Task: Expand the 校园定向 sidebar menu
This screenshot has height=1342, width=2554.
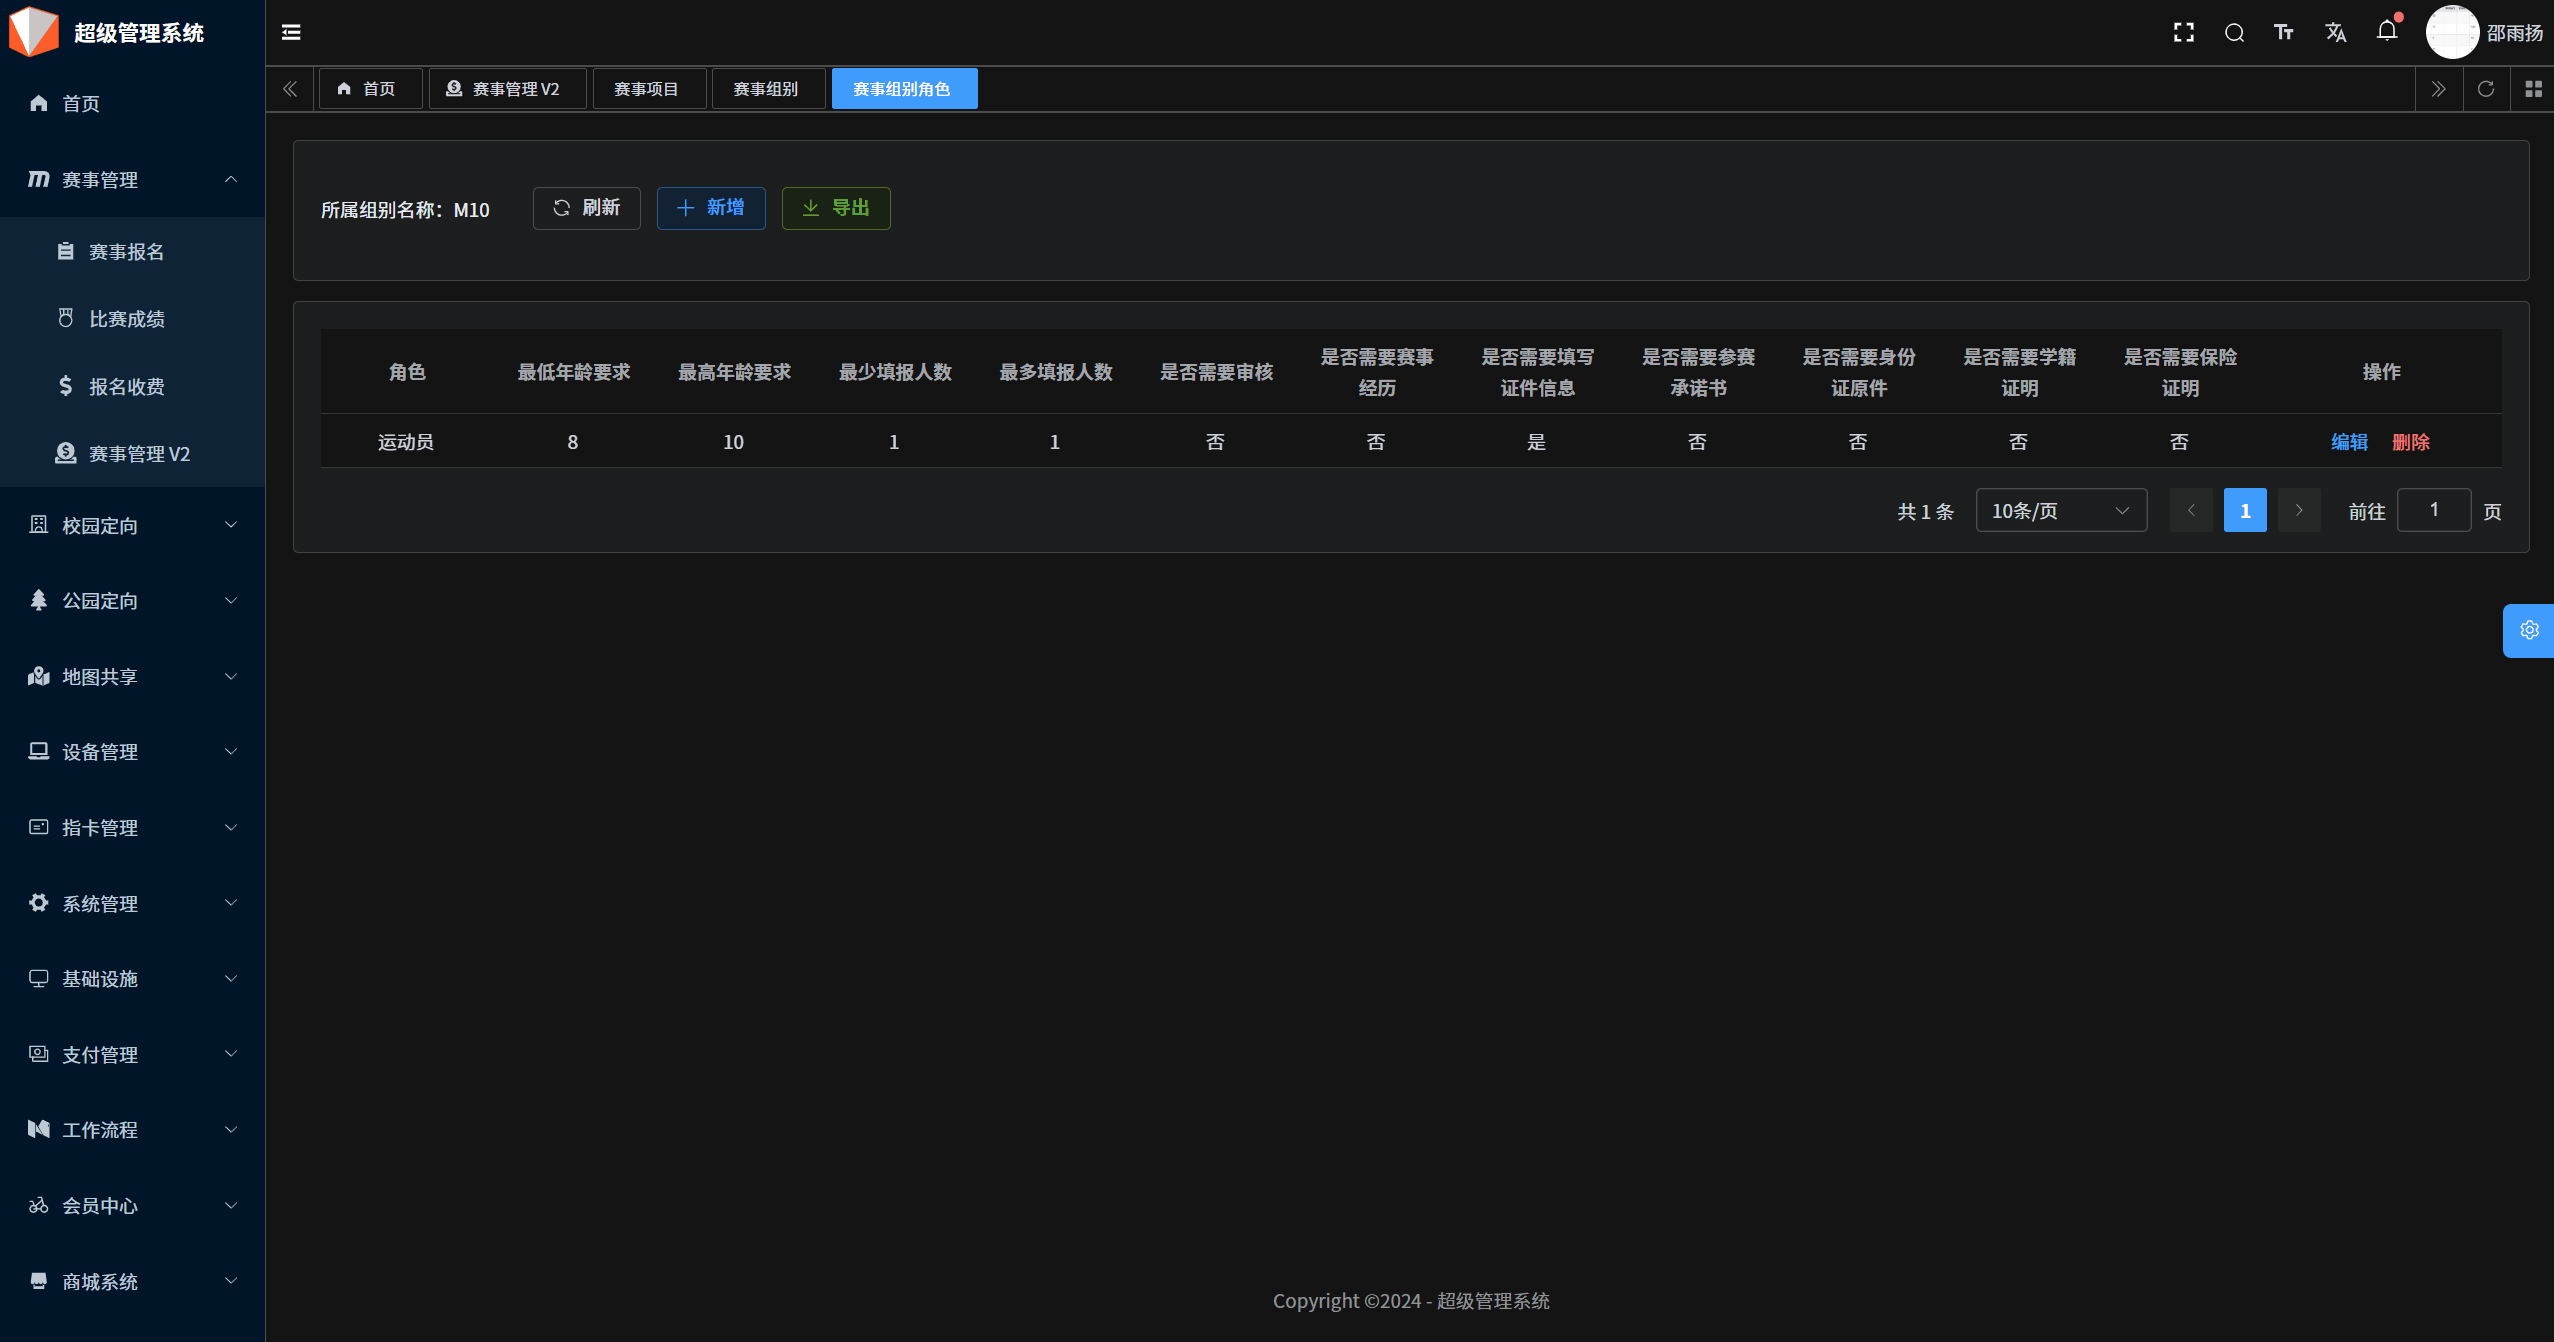Action: tap(132, 525)
